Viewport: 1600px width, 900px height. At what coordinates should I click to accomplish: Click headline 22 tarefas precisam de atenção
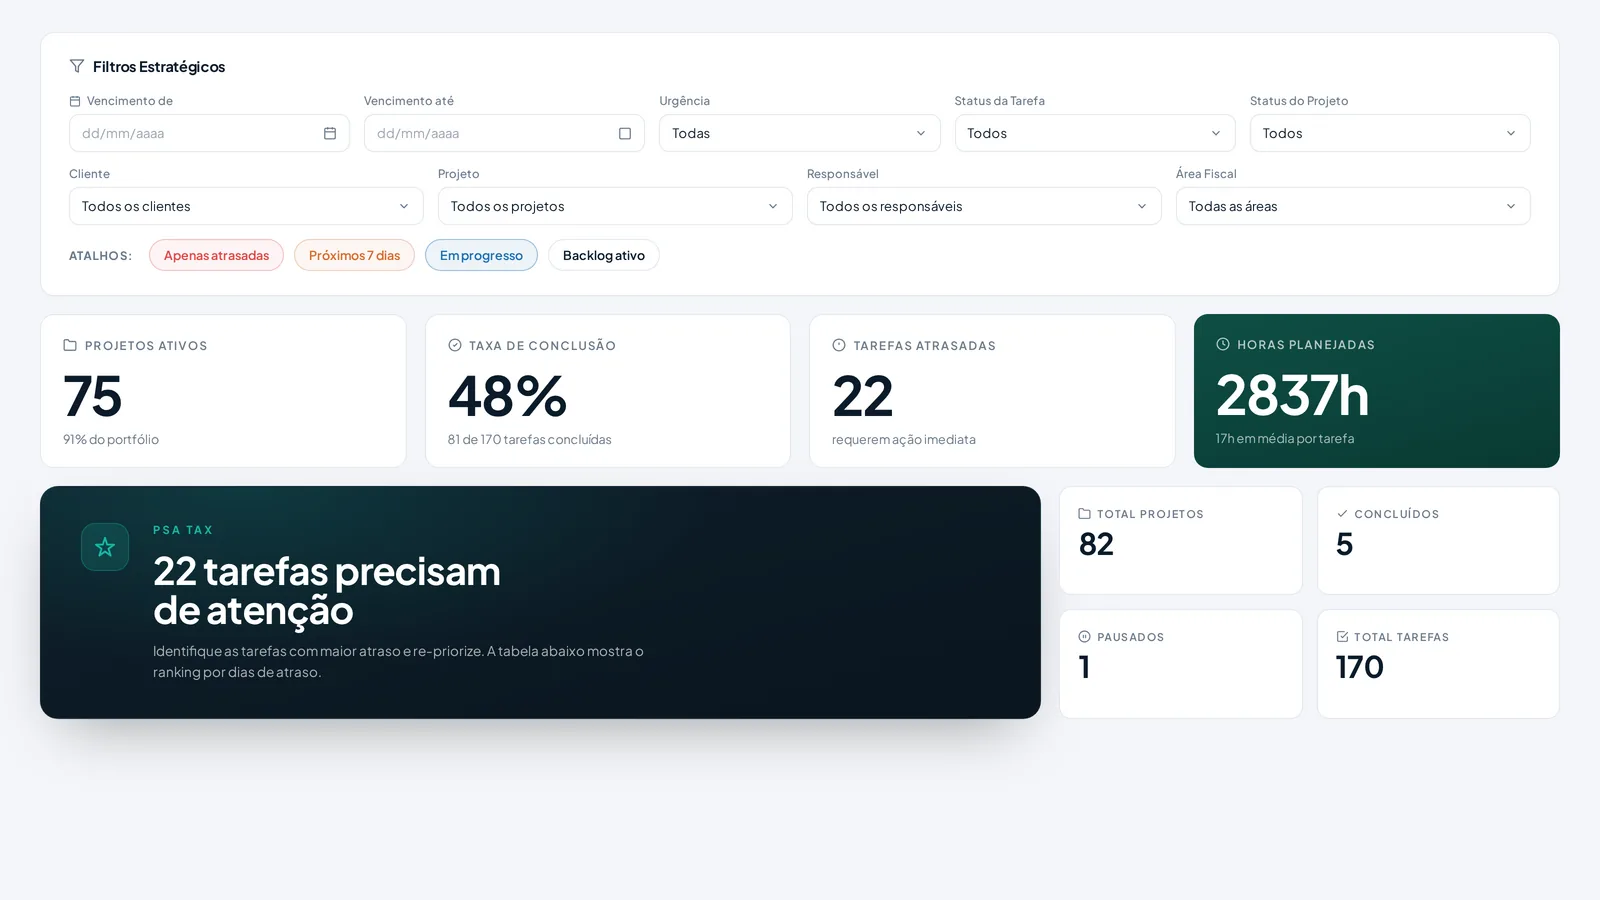pos(327,591)
